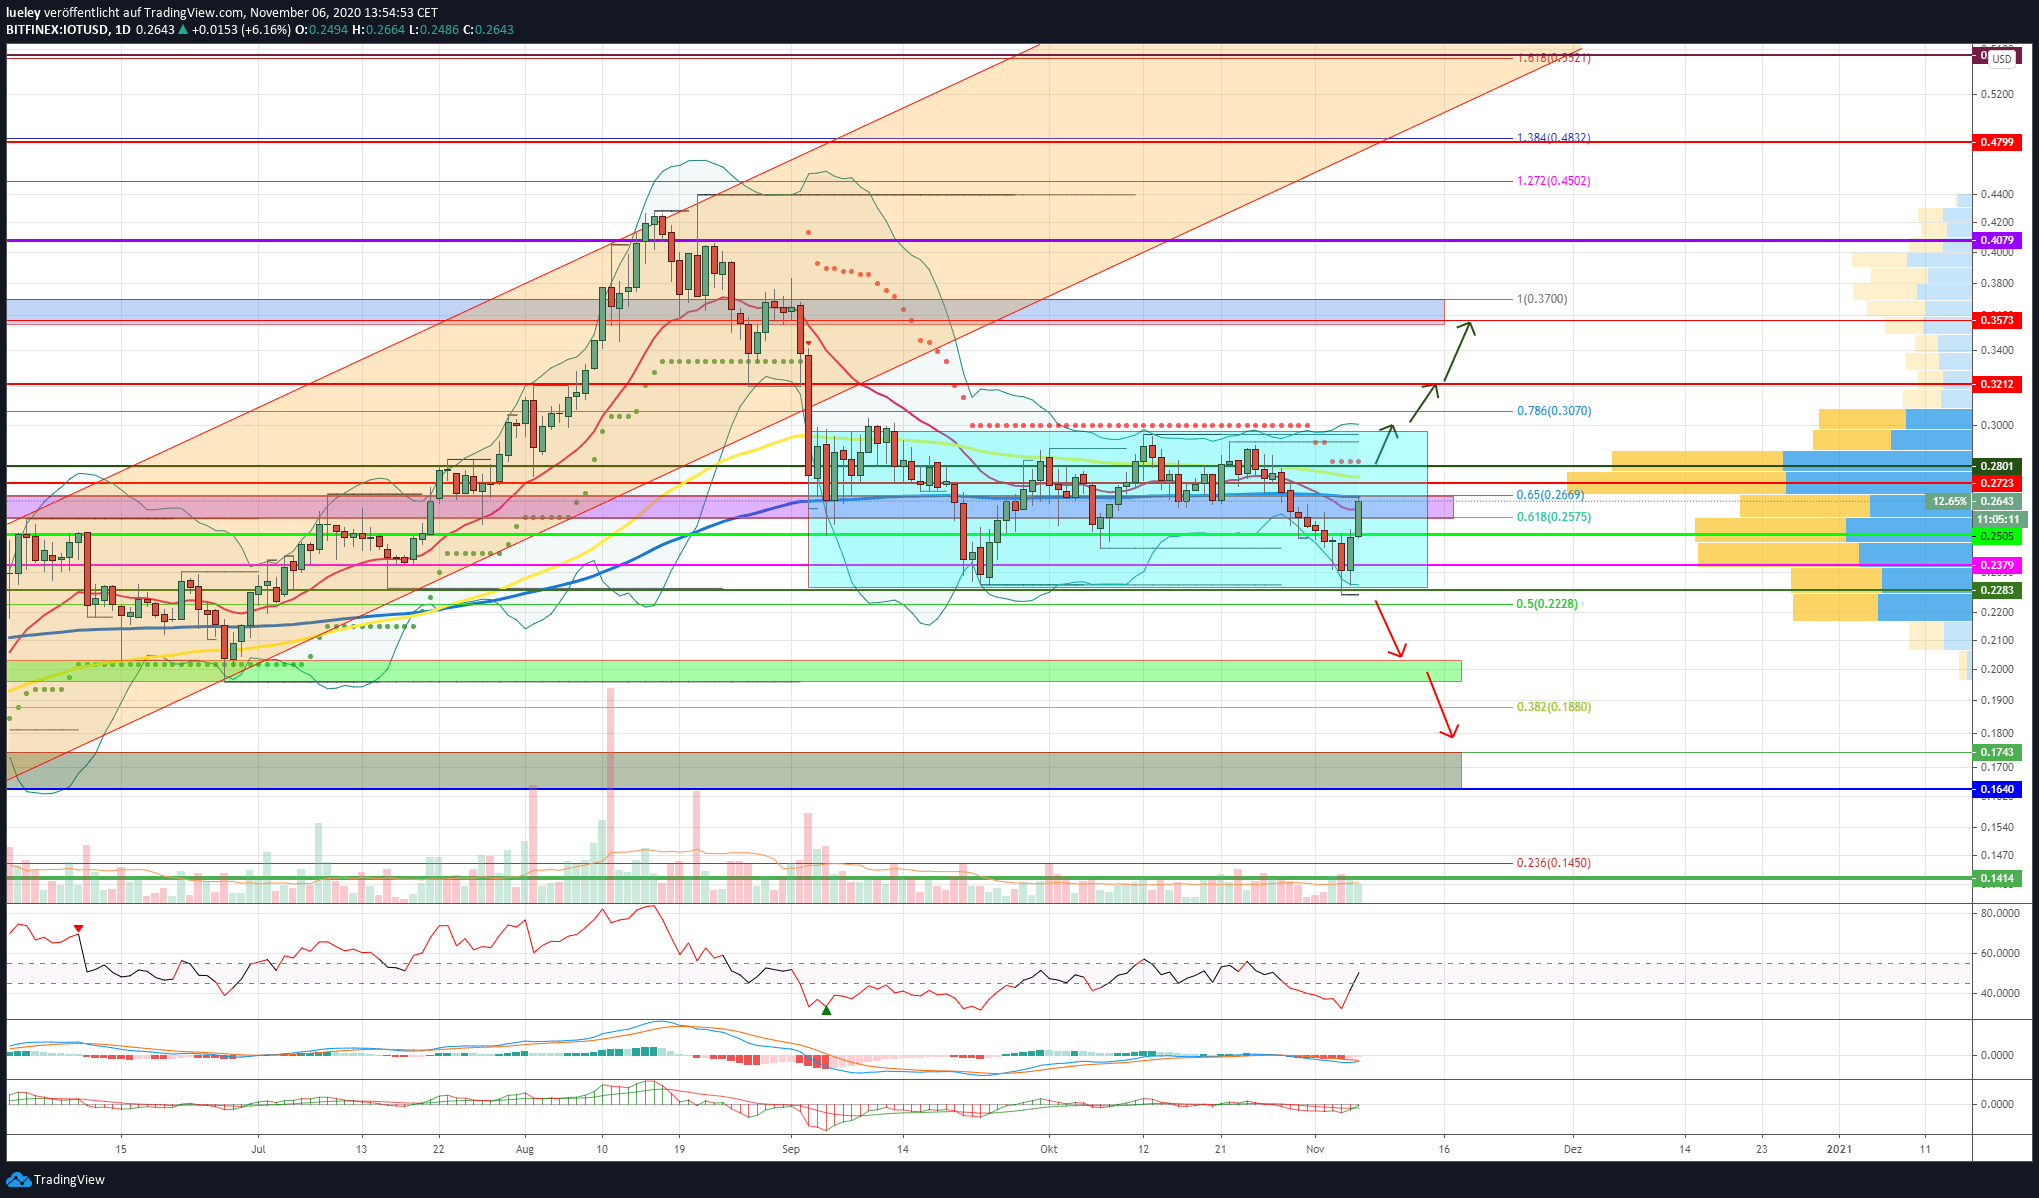The image size is (2039, 1198).
Task: Click the Fibonacci label 1.272(0.4502)
Action: point(1553,181)
